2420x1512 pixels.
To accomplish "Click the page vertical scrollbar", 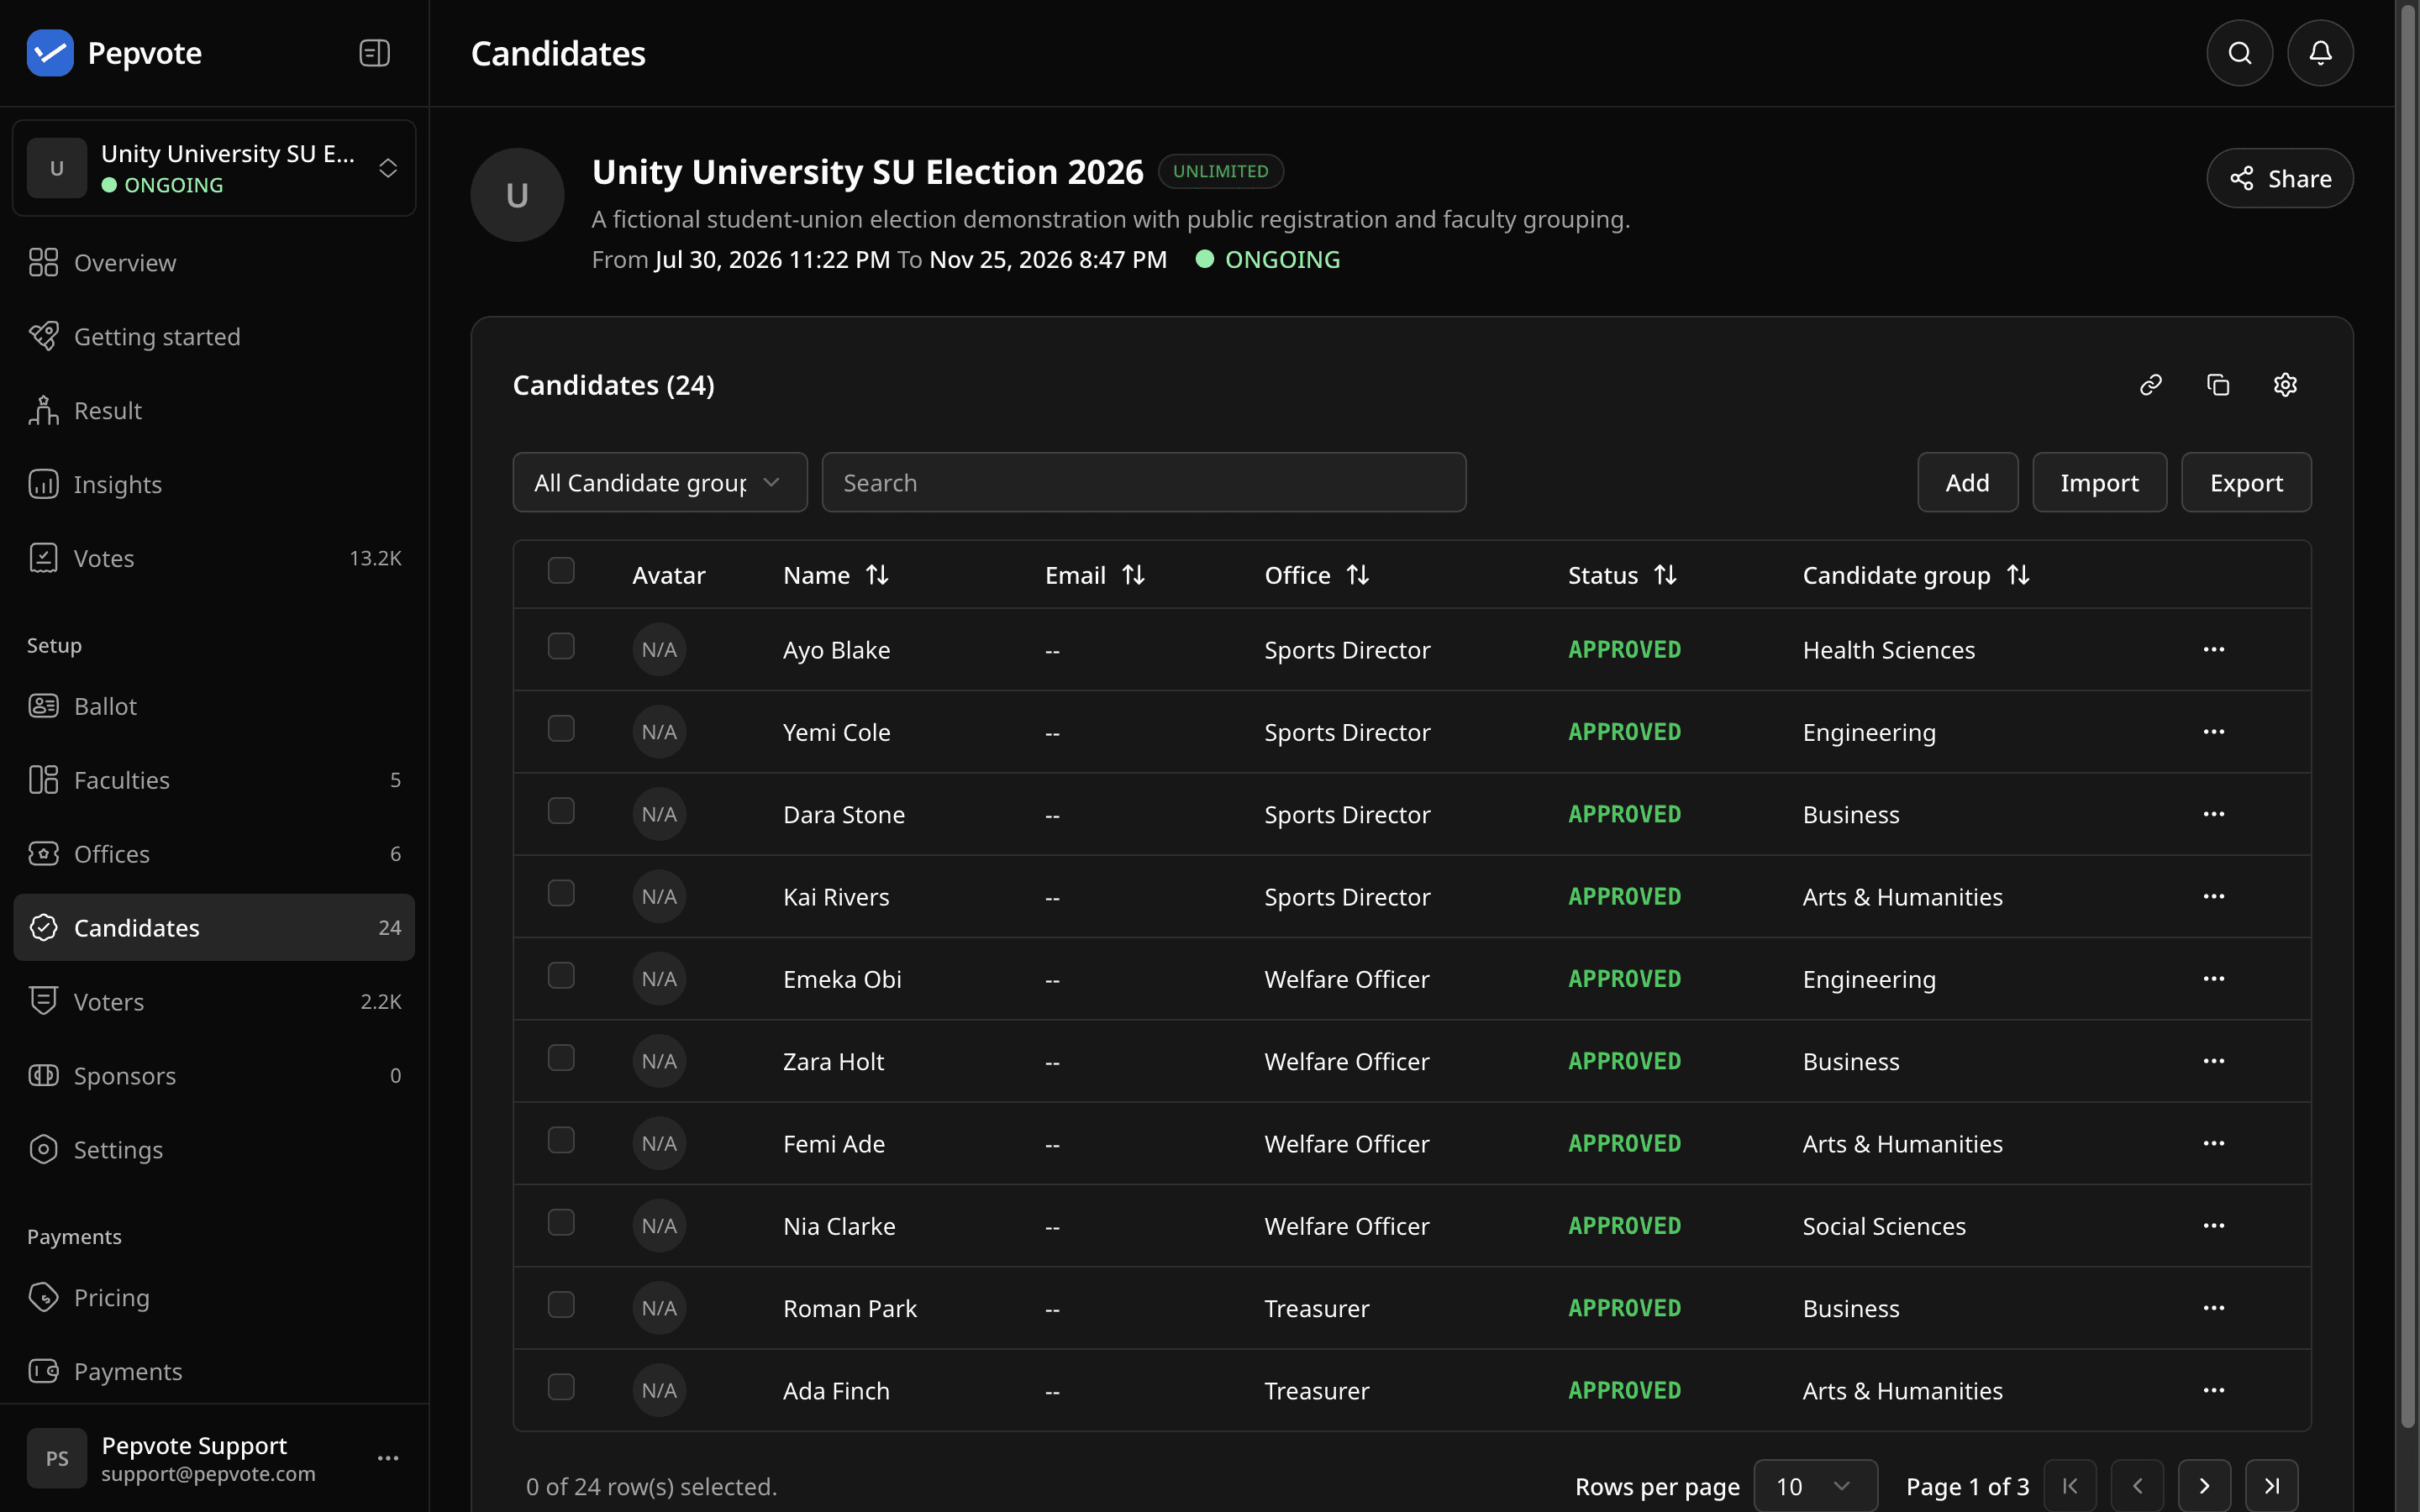I will pos(2408,715).
